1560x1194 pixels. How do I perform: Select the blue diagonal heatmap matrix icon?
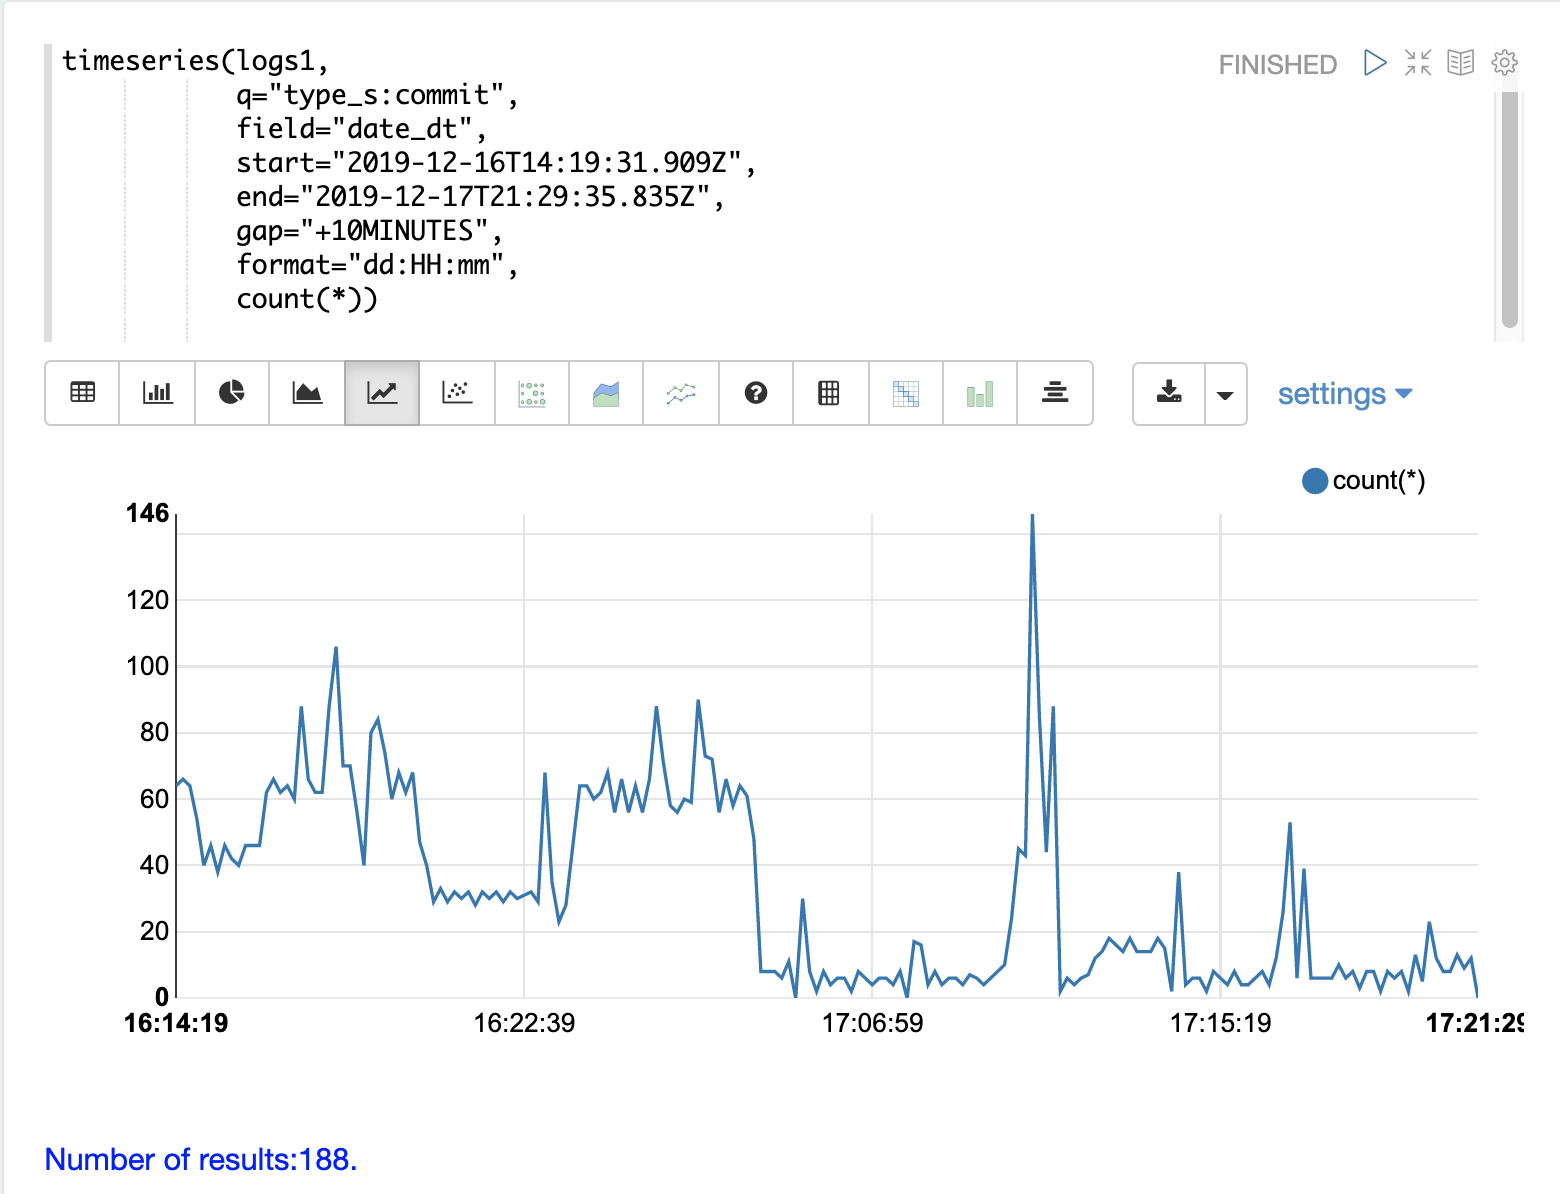[906, 393]
